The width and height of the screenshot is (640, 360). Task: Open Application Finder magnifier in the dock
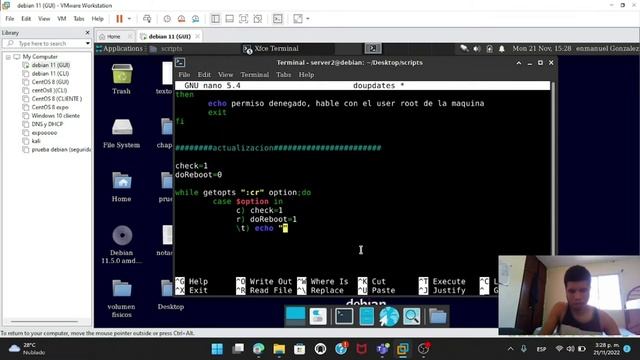pos(411,316)
